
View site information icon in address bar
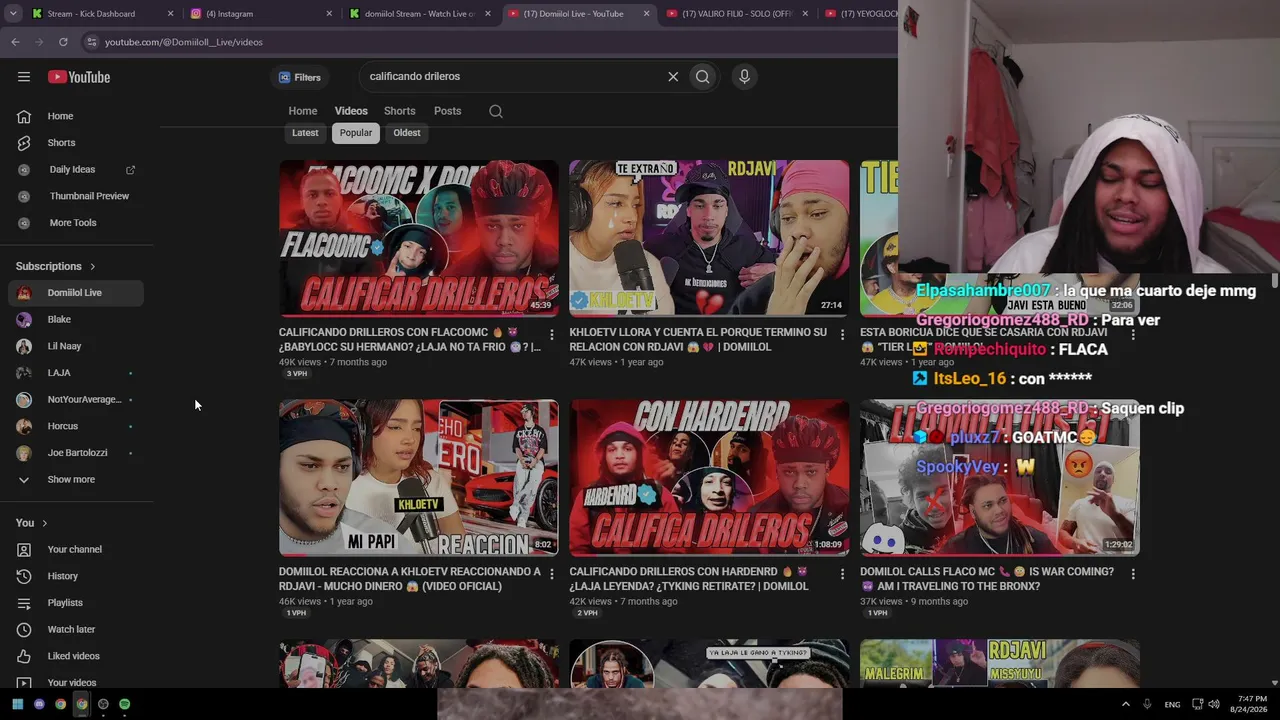pos(92,42)
